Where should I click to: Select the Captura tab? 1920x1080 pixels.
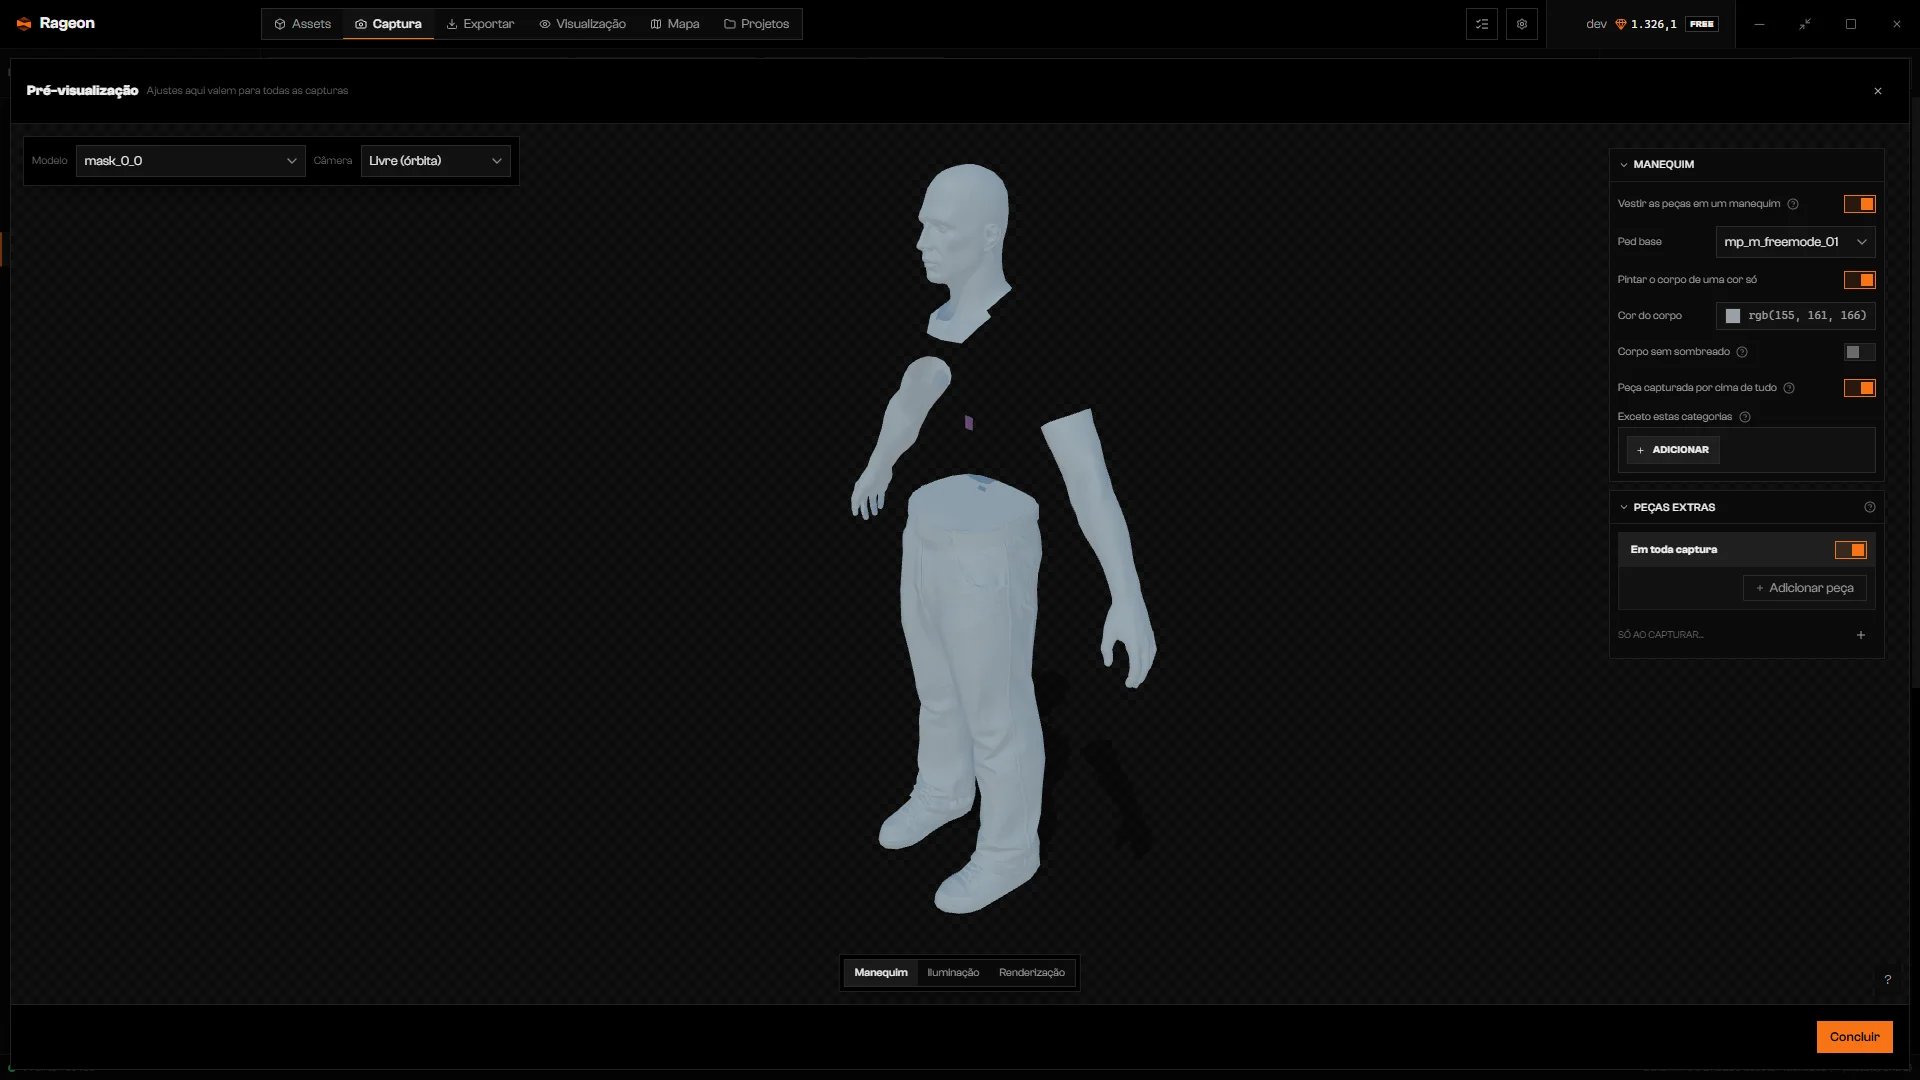388,24
